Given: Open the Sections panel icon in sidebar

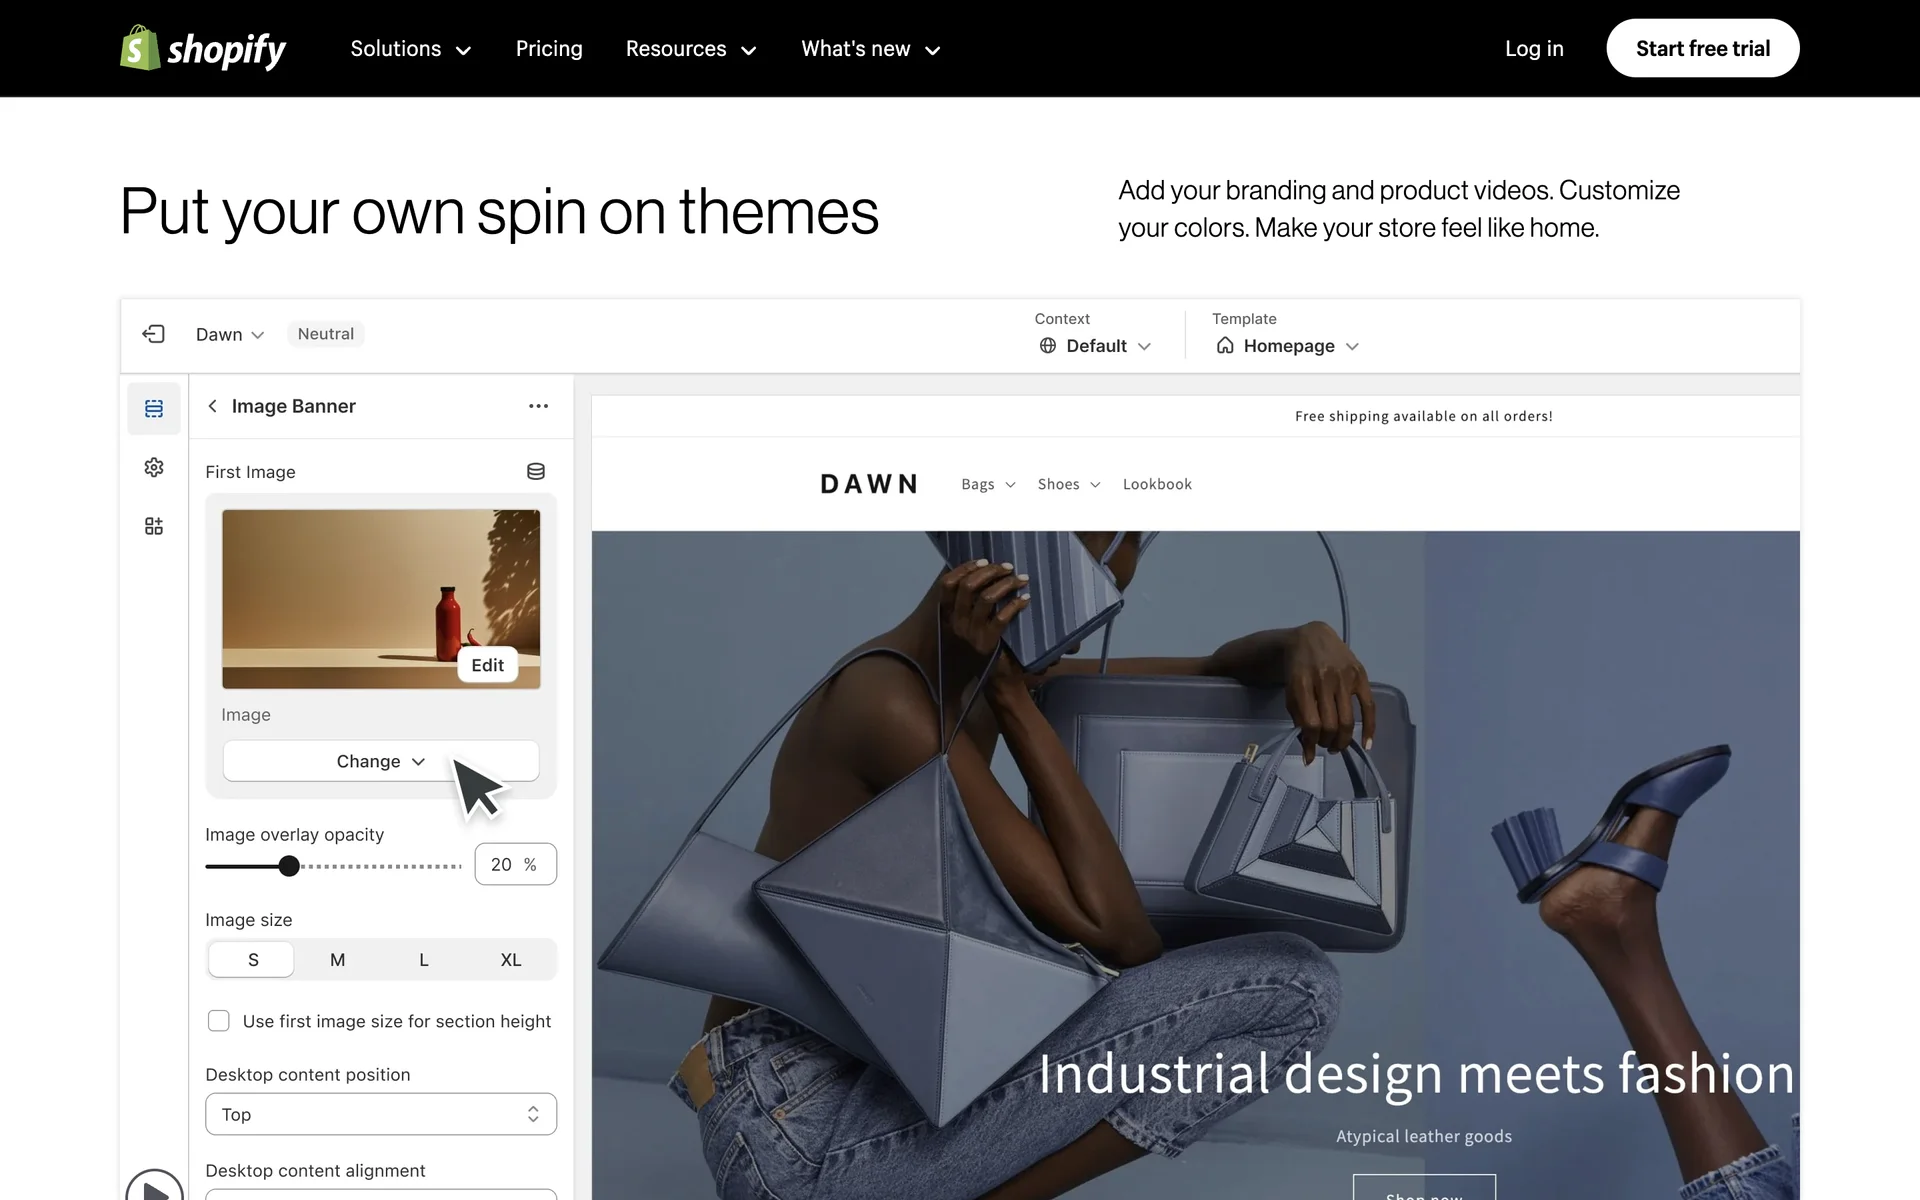Looking at the screenshot, I should pyautogui.click(x=154, y=408).
